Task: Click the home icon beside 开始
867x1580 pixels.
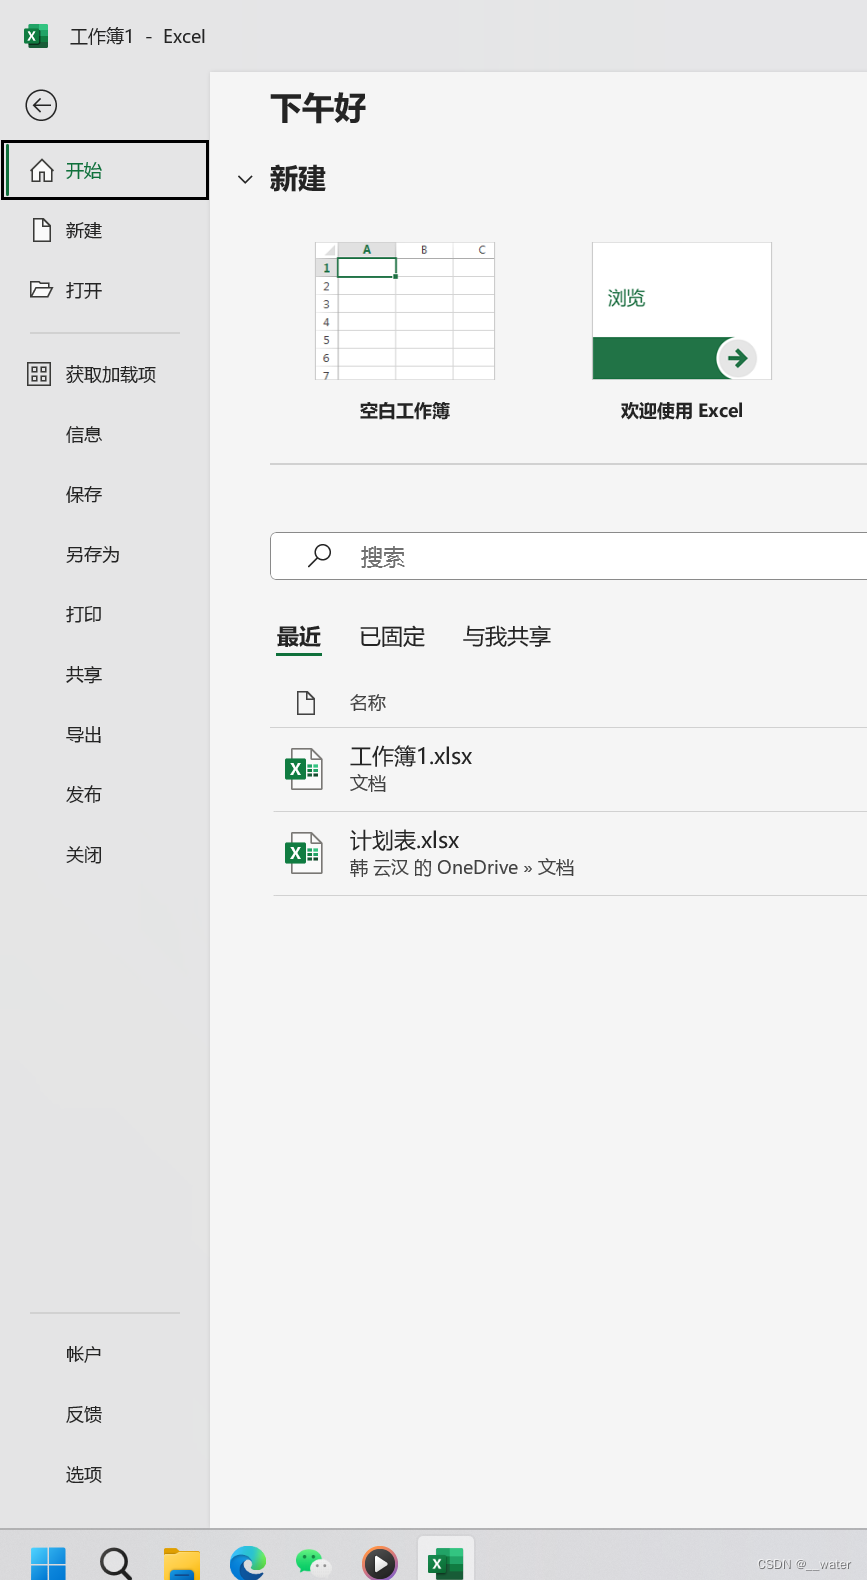Action: click(x=41, y=170)
